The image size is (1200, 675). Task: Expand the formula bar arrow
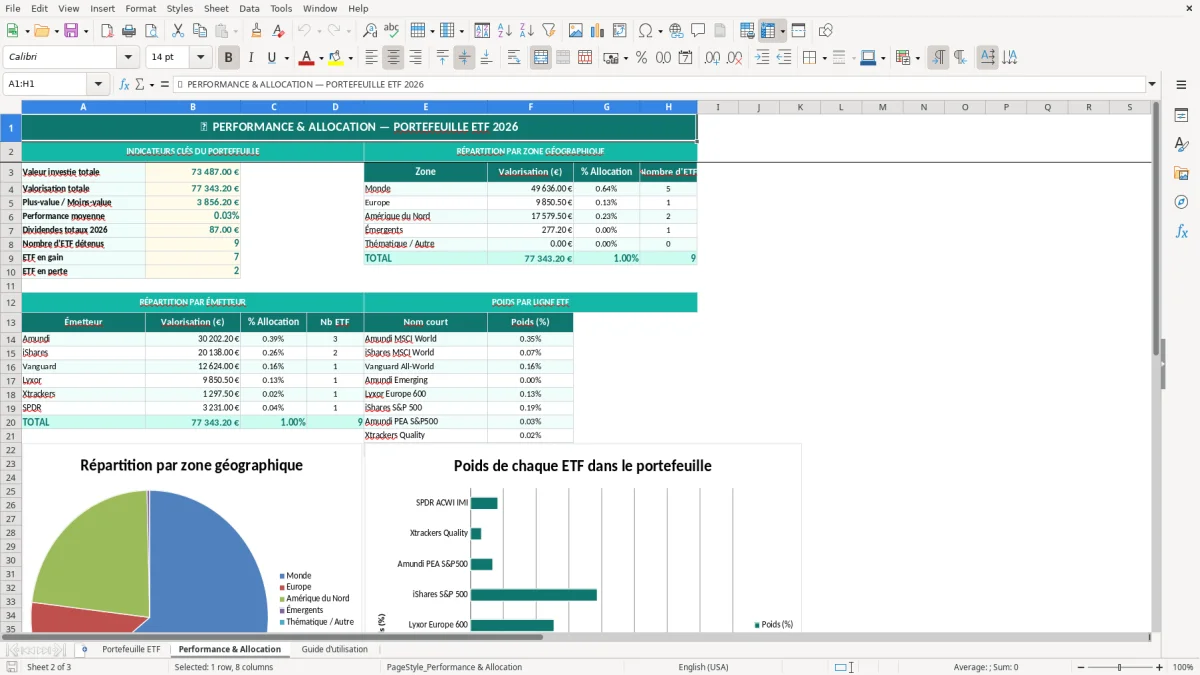pyautogui.click(x=1152, y=84)
